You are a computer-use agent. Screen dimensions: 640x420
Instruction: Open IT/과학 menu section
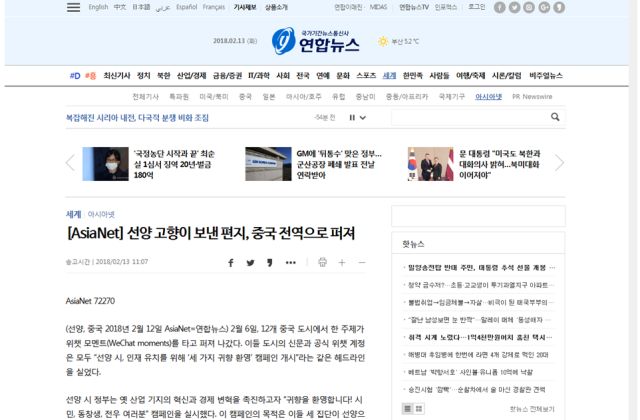tap(259, 76)
